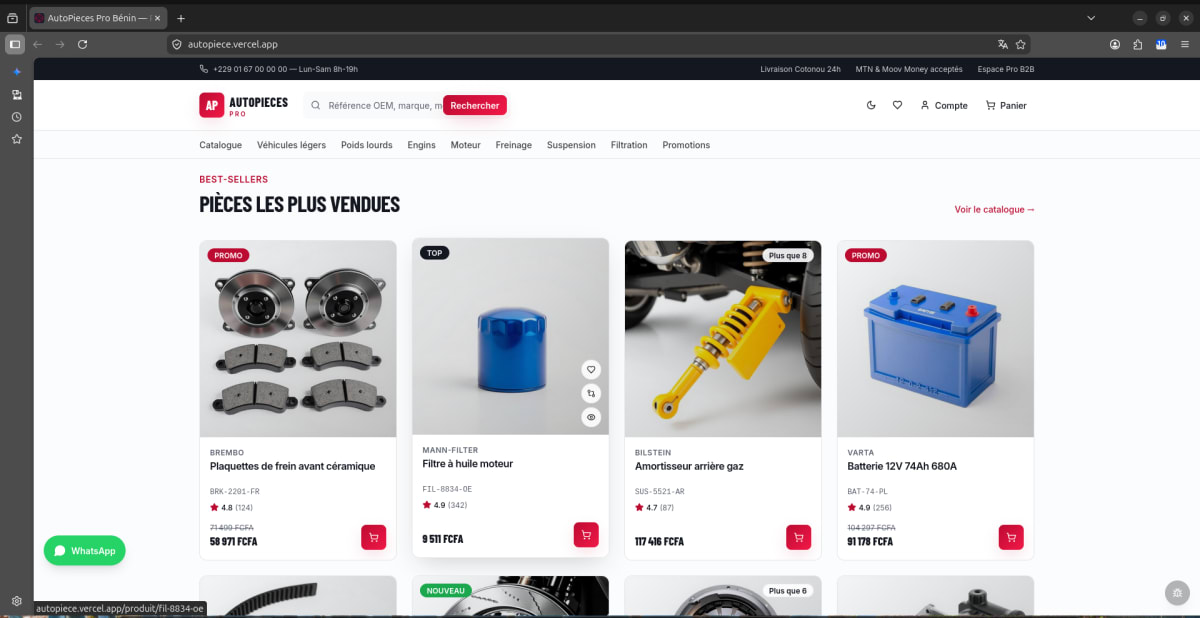Open sidebar settings gear icon

16,601
